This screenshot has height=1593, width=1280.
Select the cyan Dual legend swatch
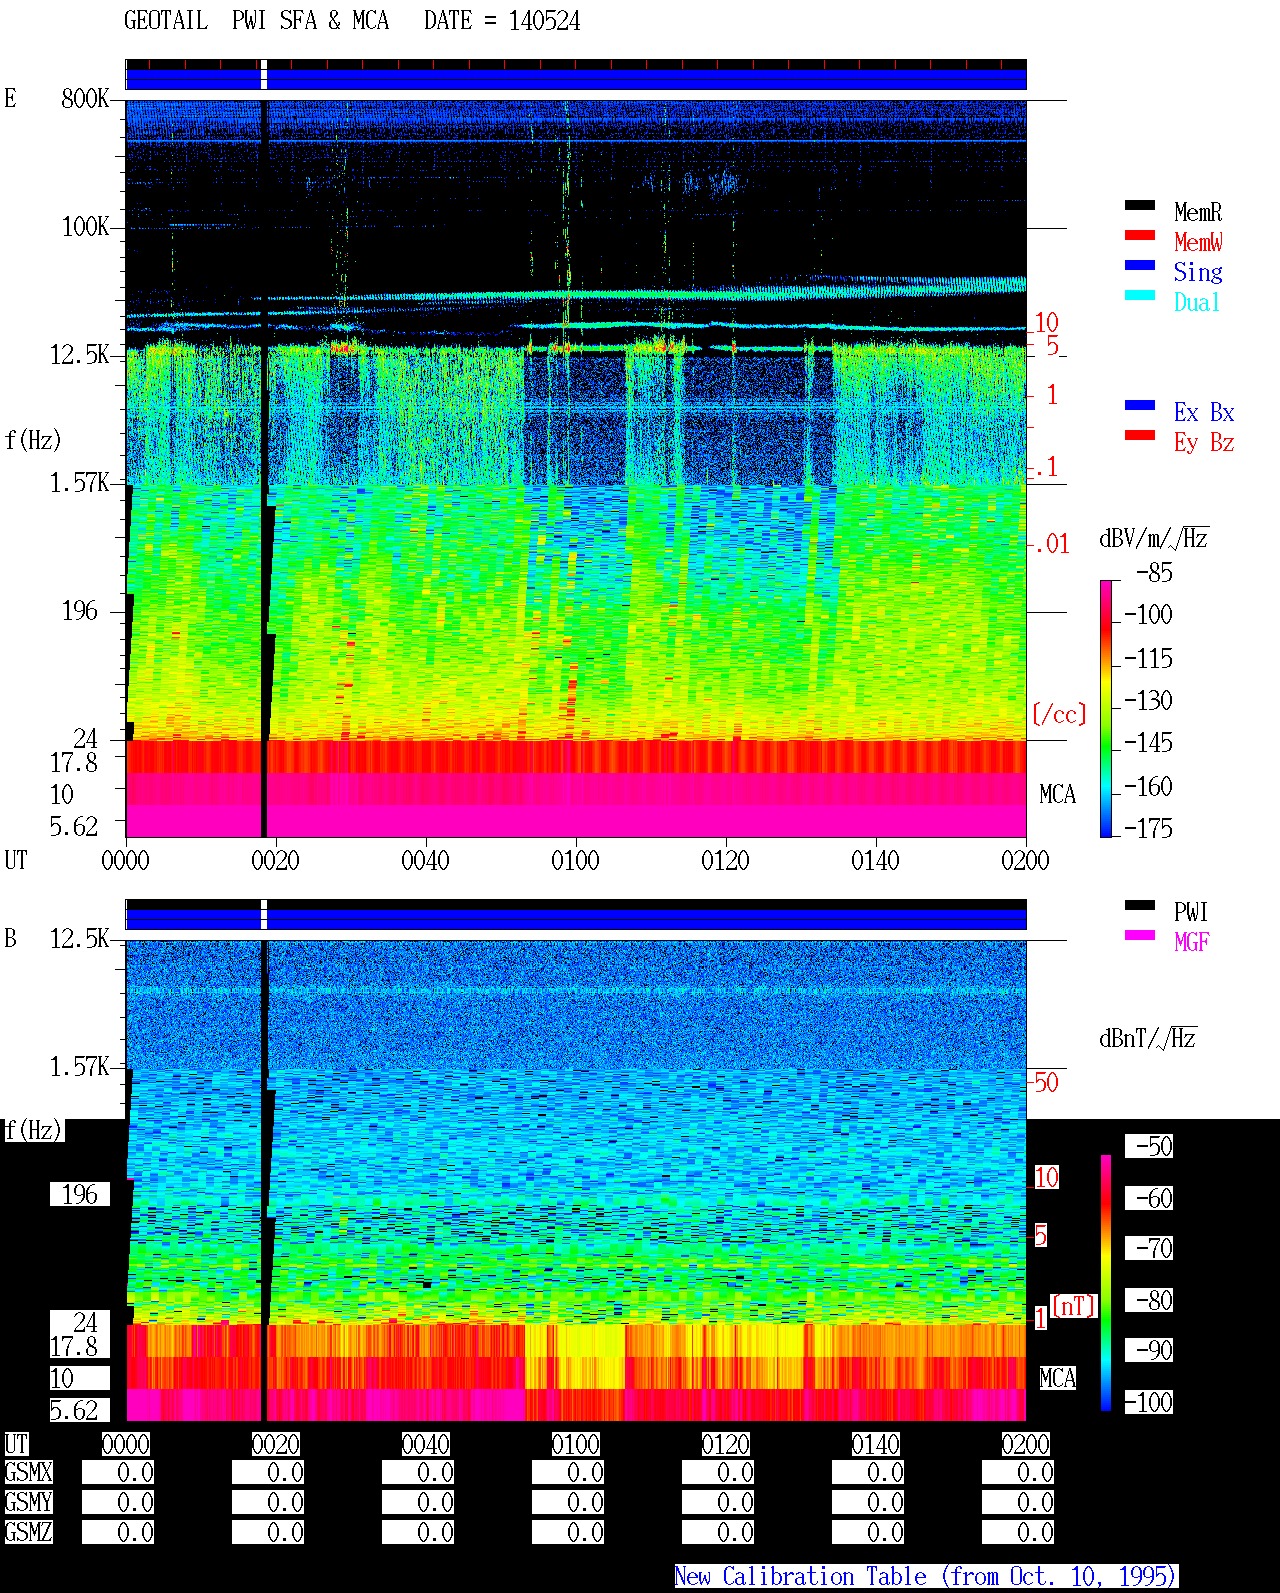coord(1140,295)
